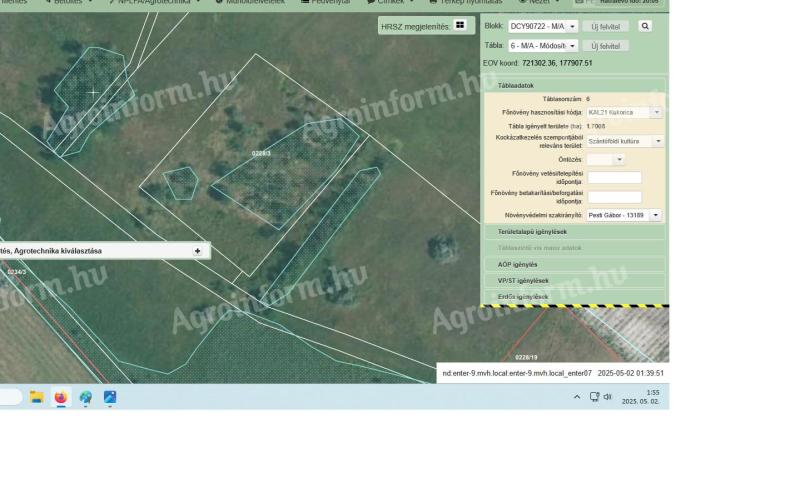
Task: Show hidden system tray icons chevron
Action: [x=577, y=397]
